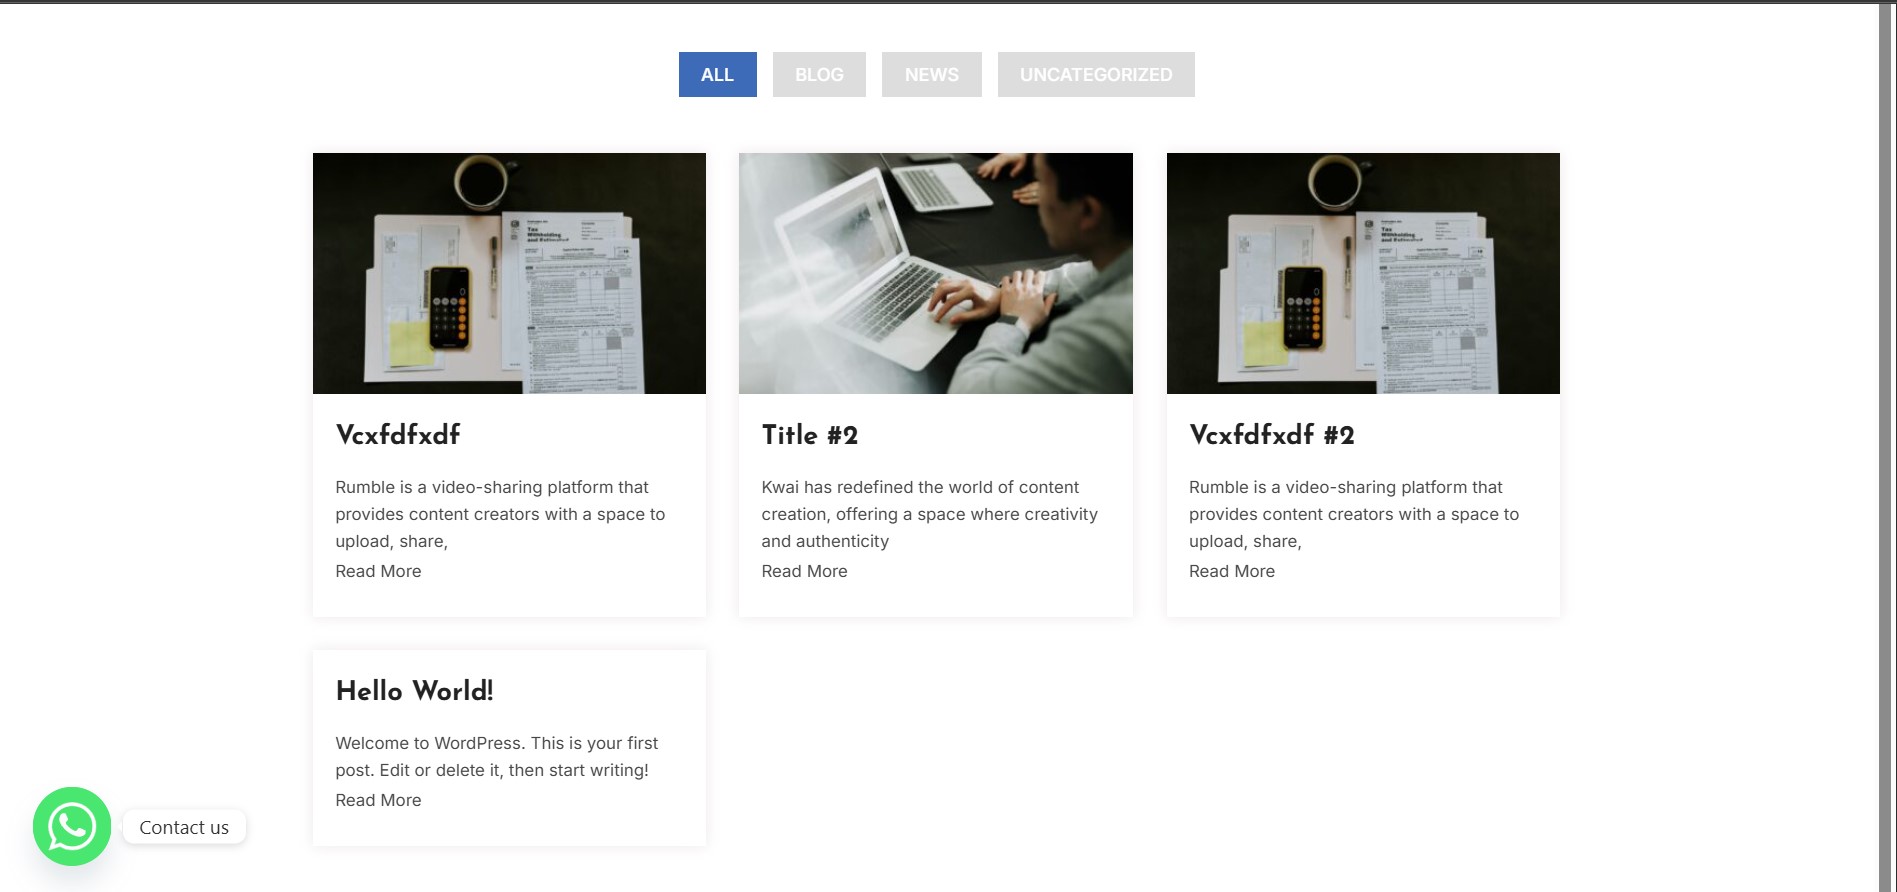This screenshot has height=892, width=1897.
Task: Click the Vcxfdfxdf calculator thumbnail image
Action: 509,273
